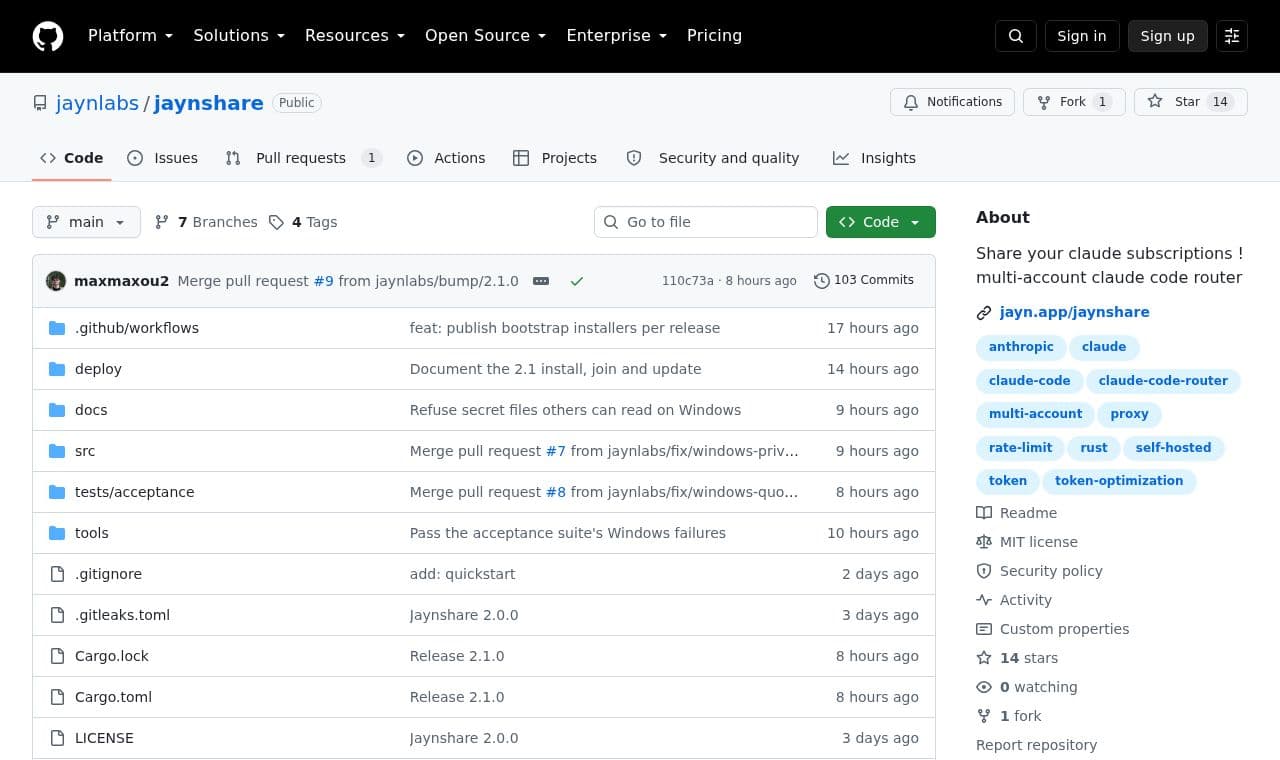Expand the commit message ellipsis
Image resolution: width=1280 pixels, height=760 pixels.
point(541,281)
